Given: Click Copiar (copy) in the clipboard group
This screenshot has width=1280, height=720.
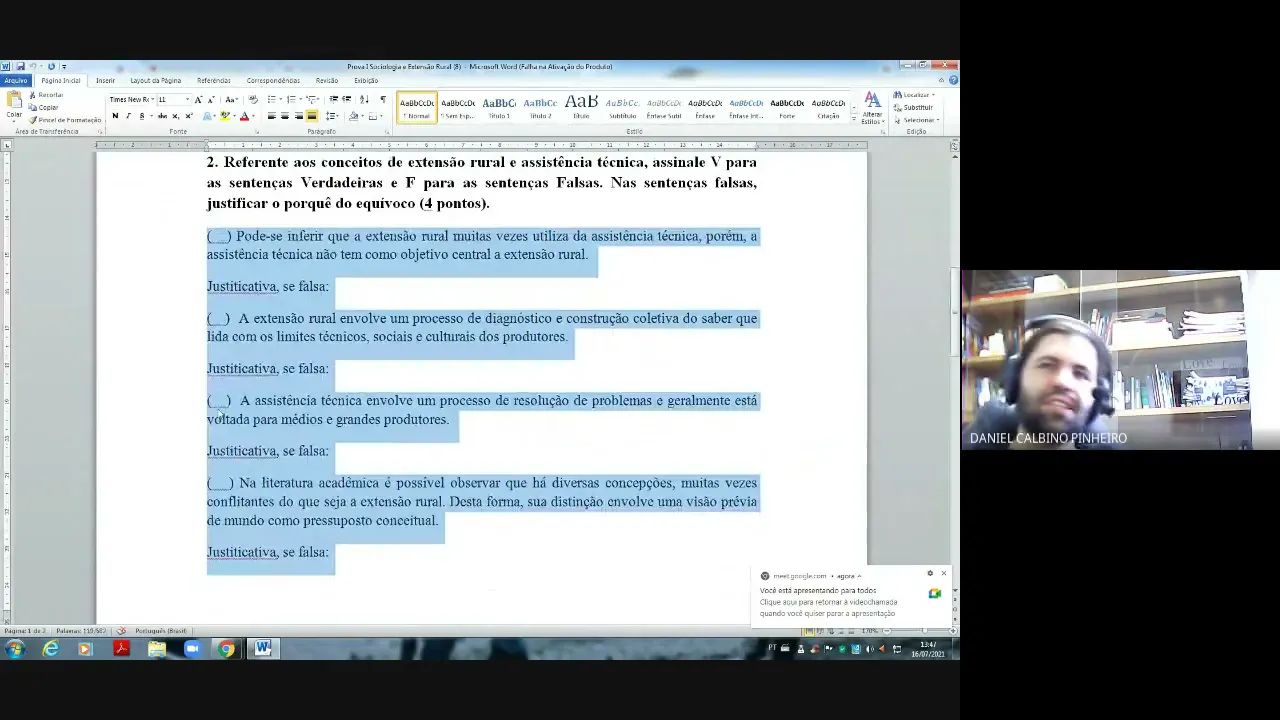Looking at the screenshot, I should coord(44,107).
